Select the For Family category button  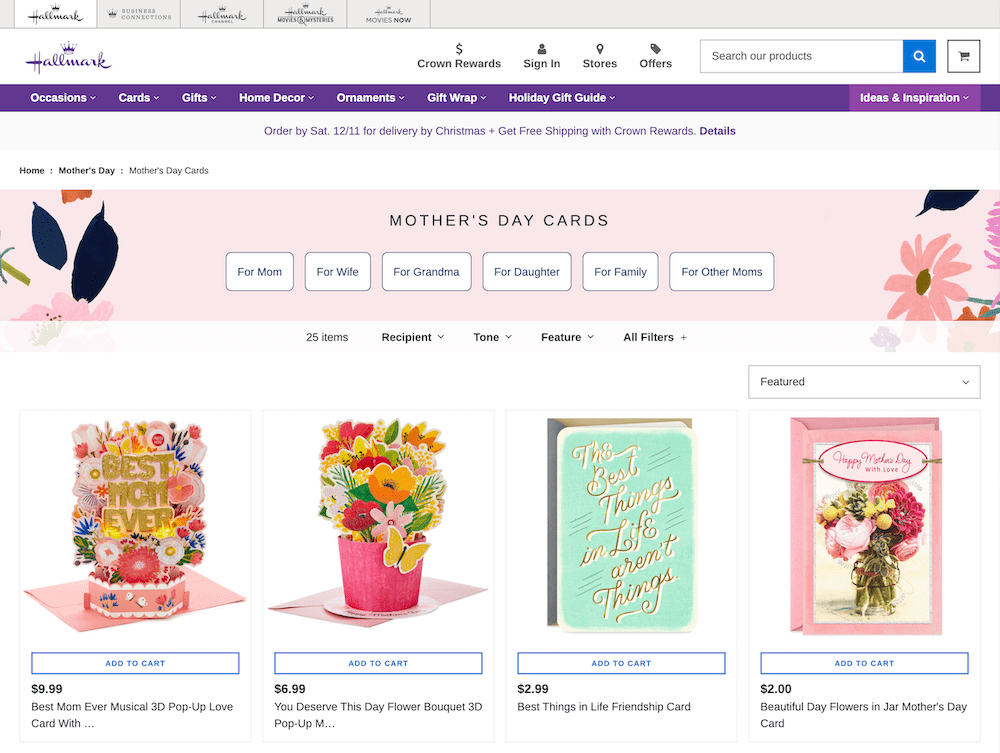(621, 272)
